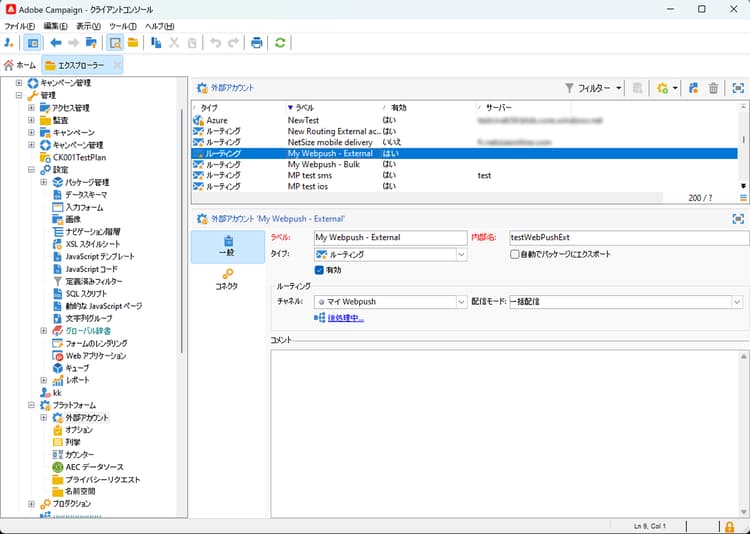Click the blue back arrow icon
The width and height of the screenshot is (750, 534).
[x=55, y=42]
